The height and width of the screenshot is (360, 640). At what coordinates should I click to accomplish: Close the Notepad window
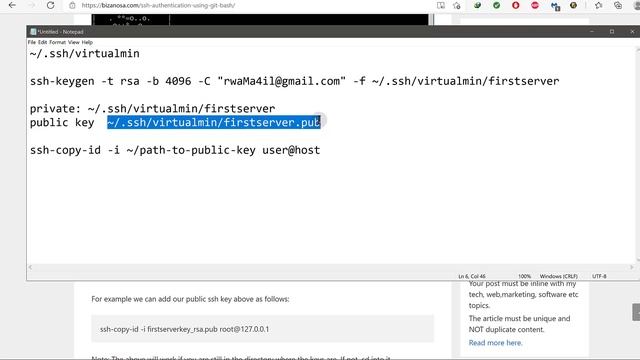pos(632,31)
